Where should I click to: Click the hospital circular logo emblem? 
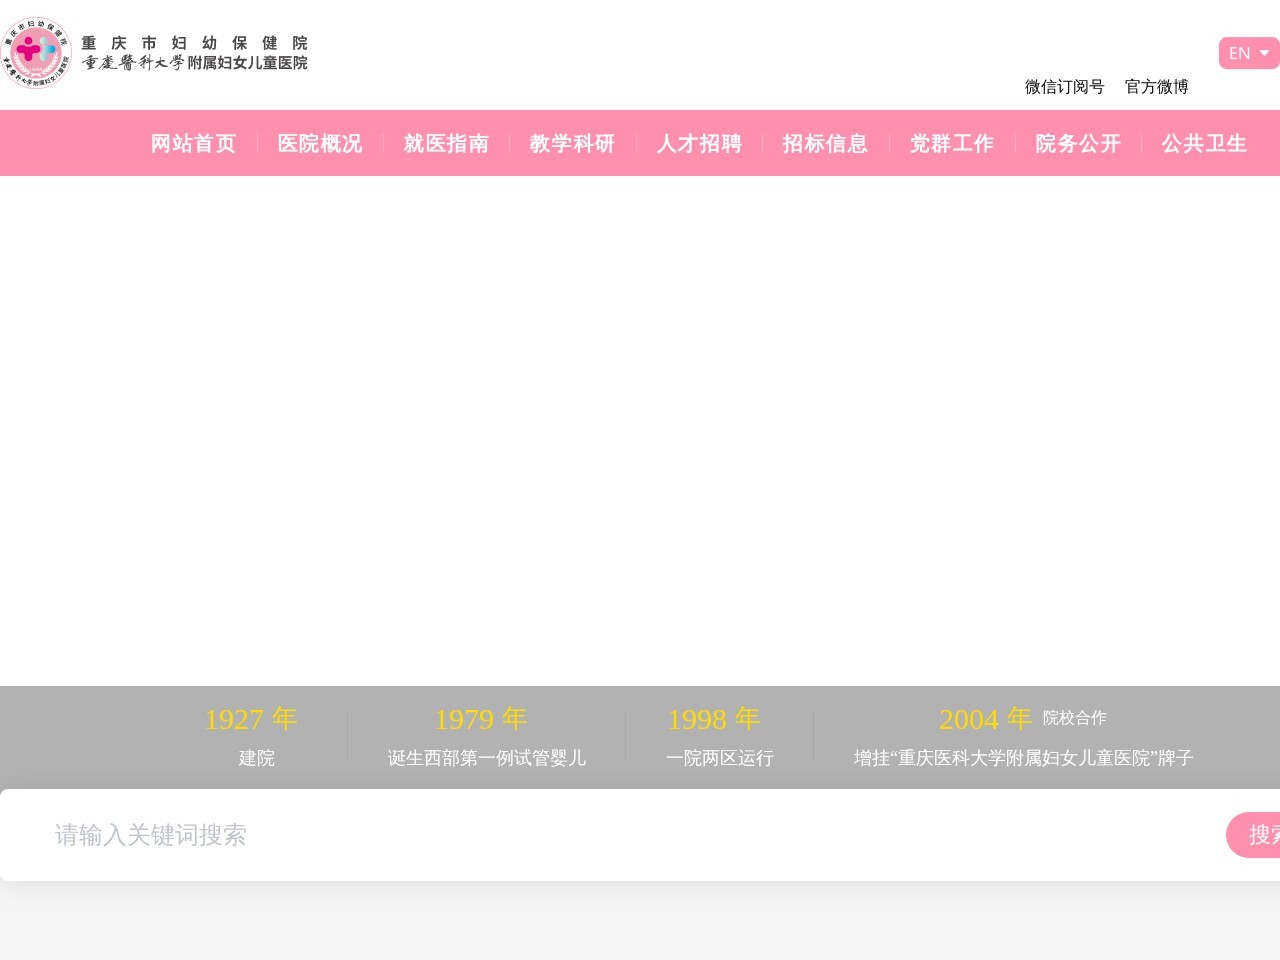[x=37, y=53]
